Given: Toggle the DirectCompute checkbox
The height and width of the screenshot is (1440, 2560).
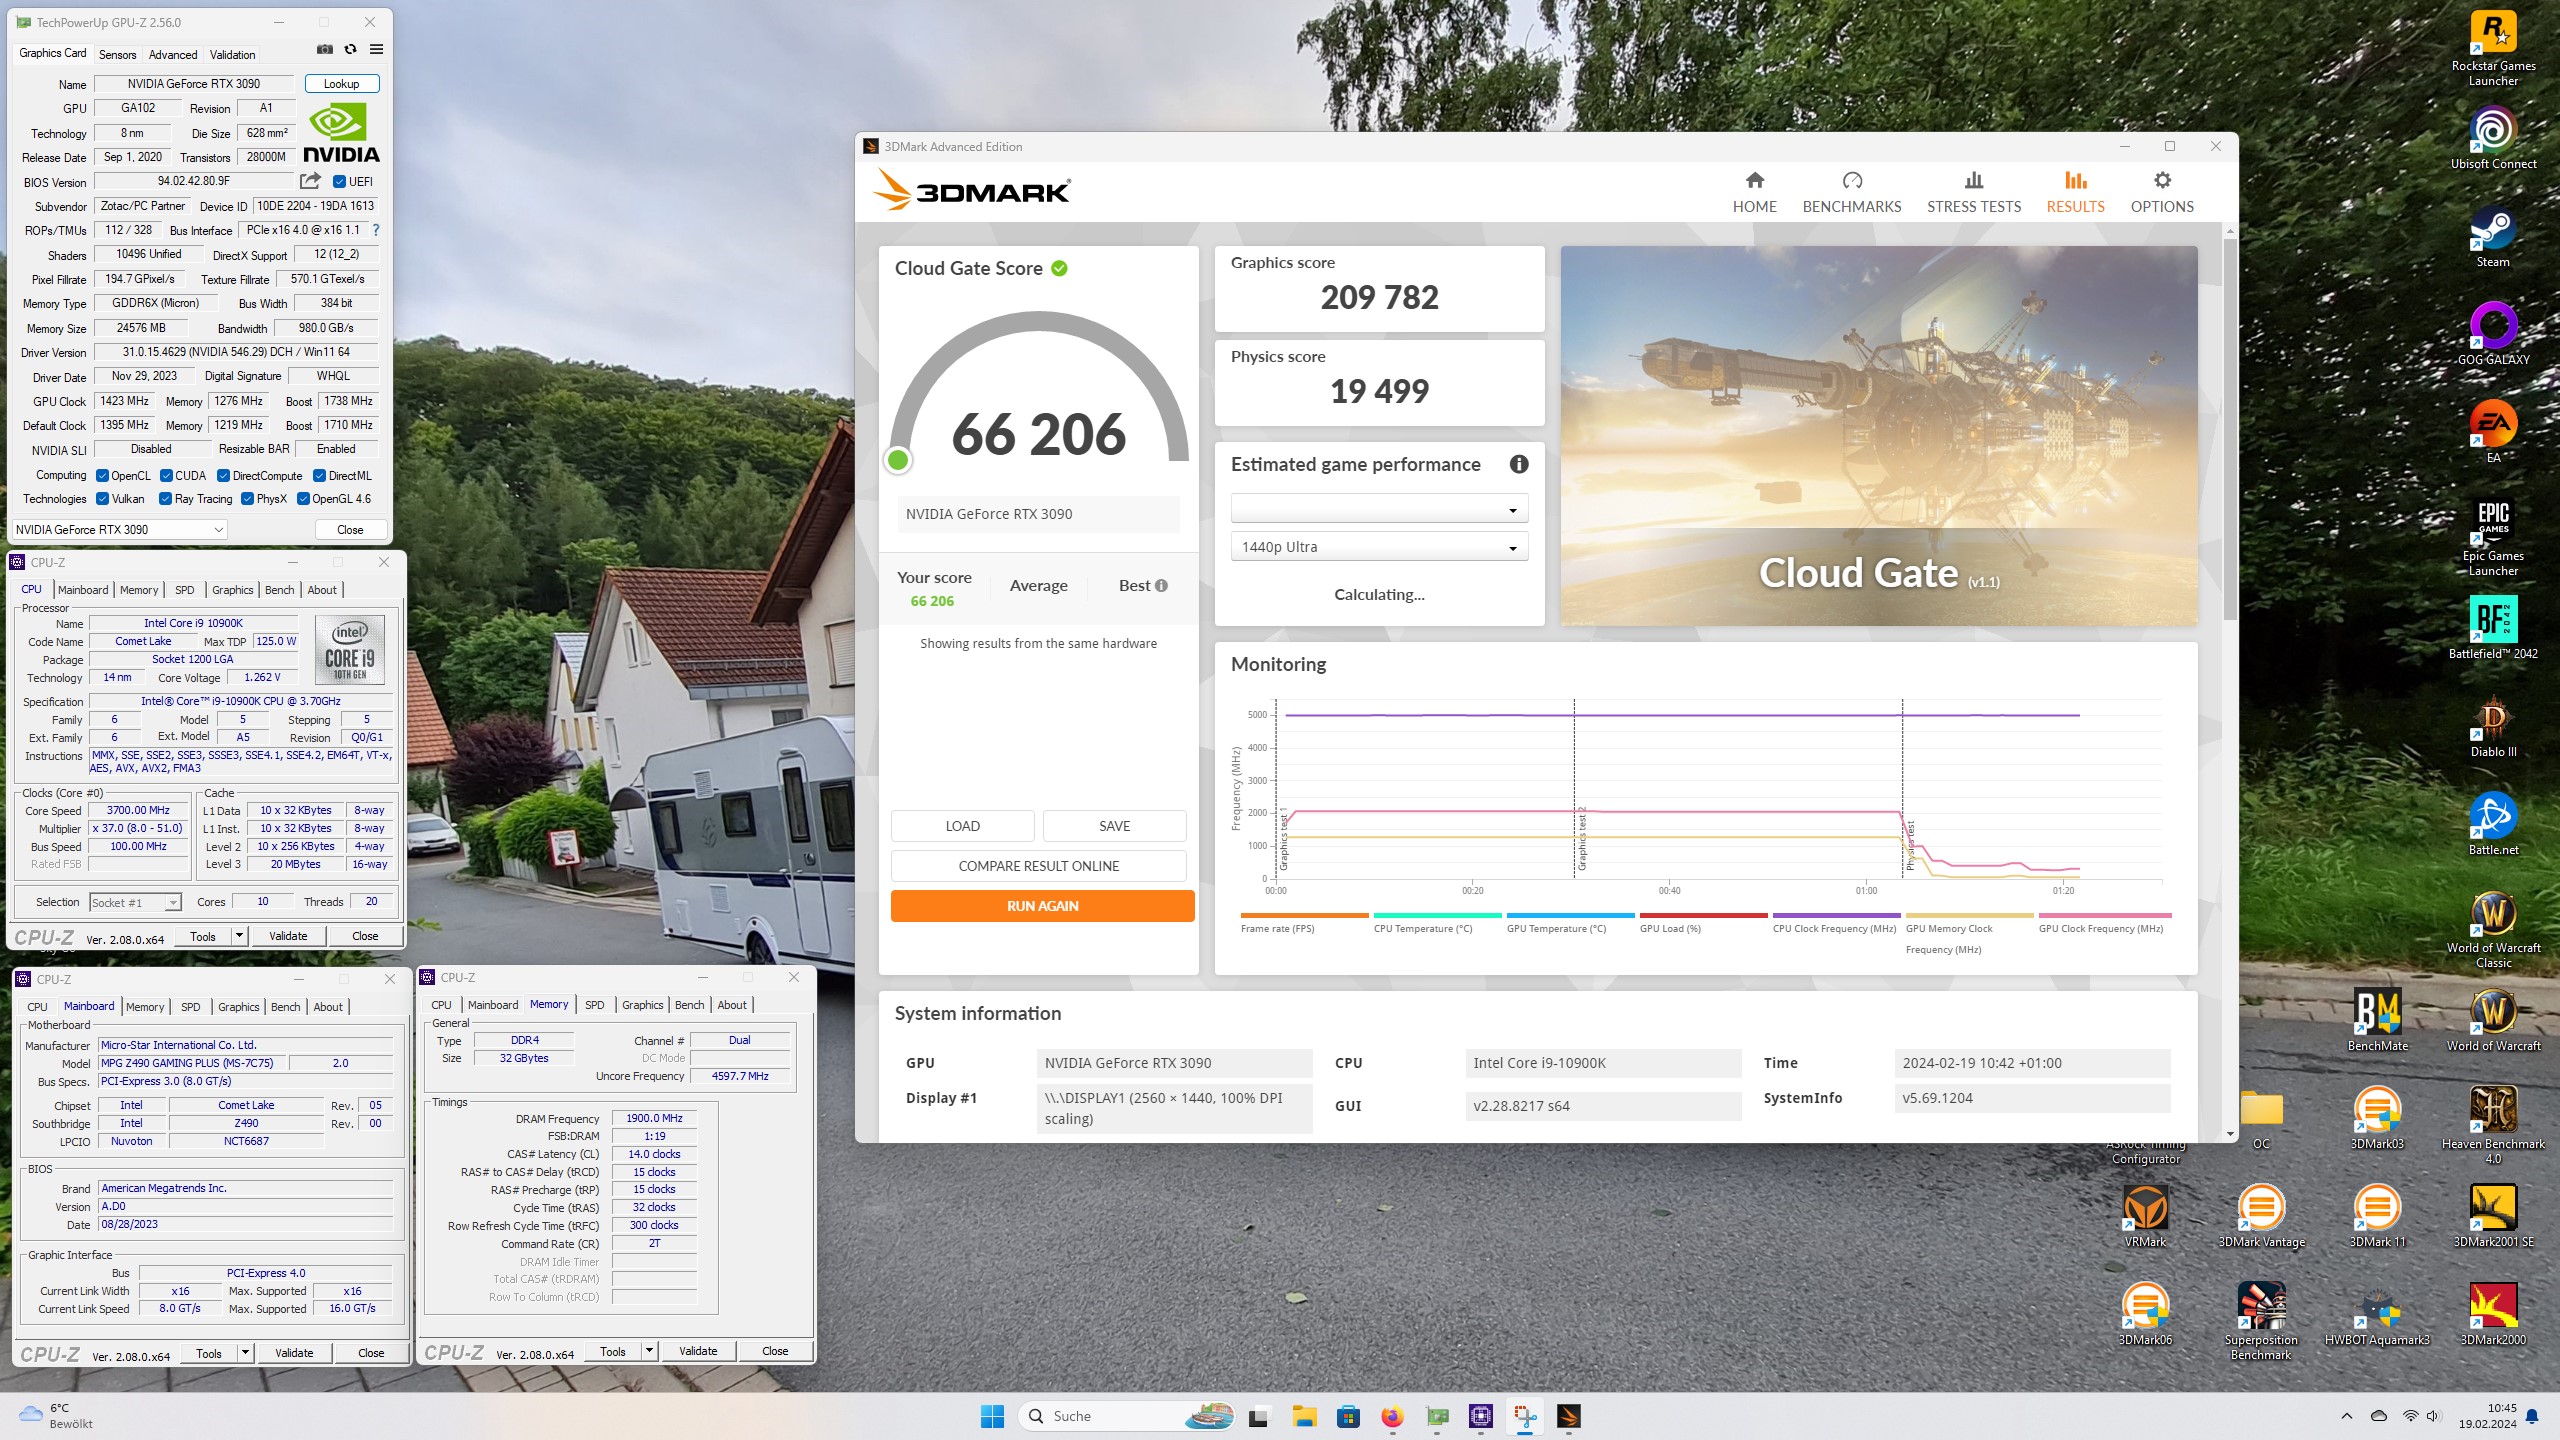Looking at the screenshot, I should pyautogui.click(x=223, y=476).
